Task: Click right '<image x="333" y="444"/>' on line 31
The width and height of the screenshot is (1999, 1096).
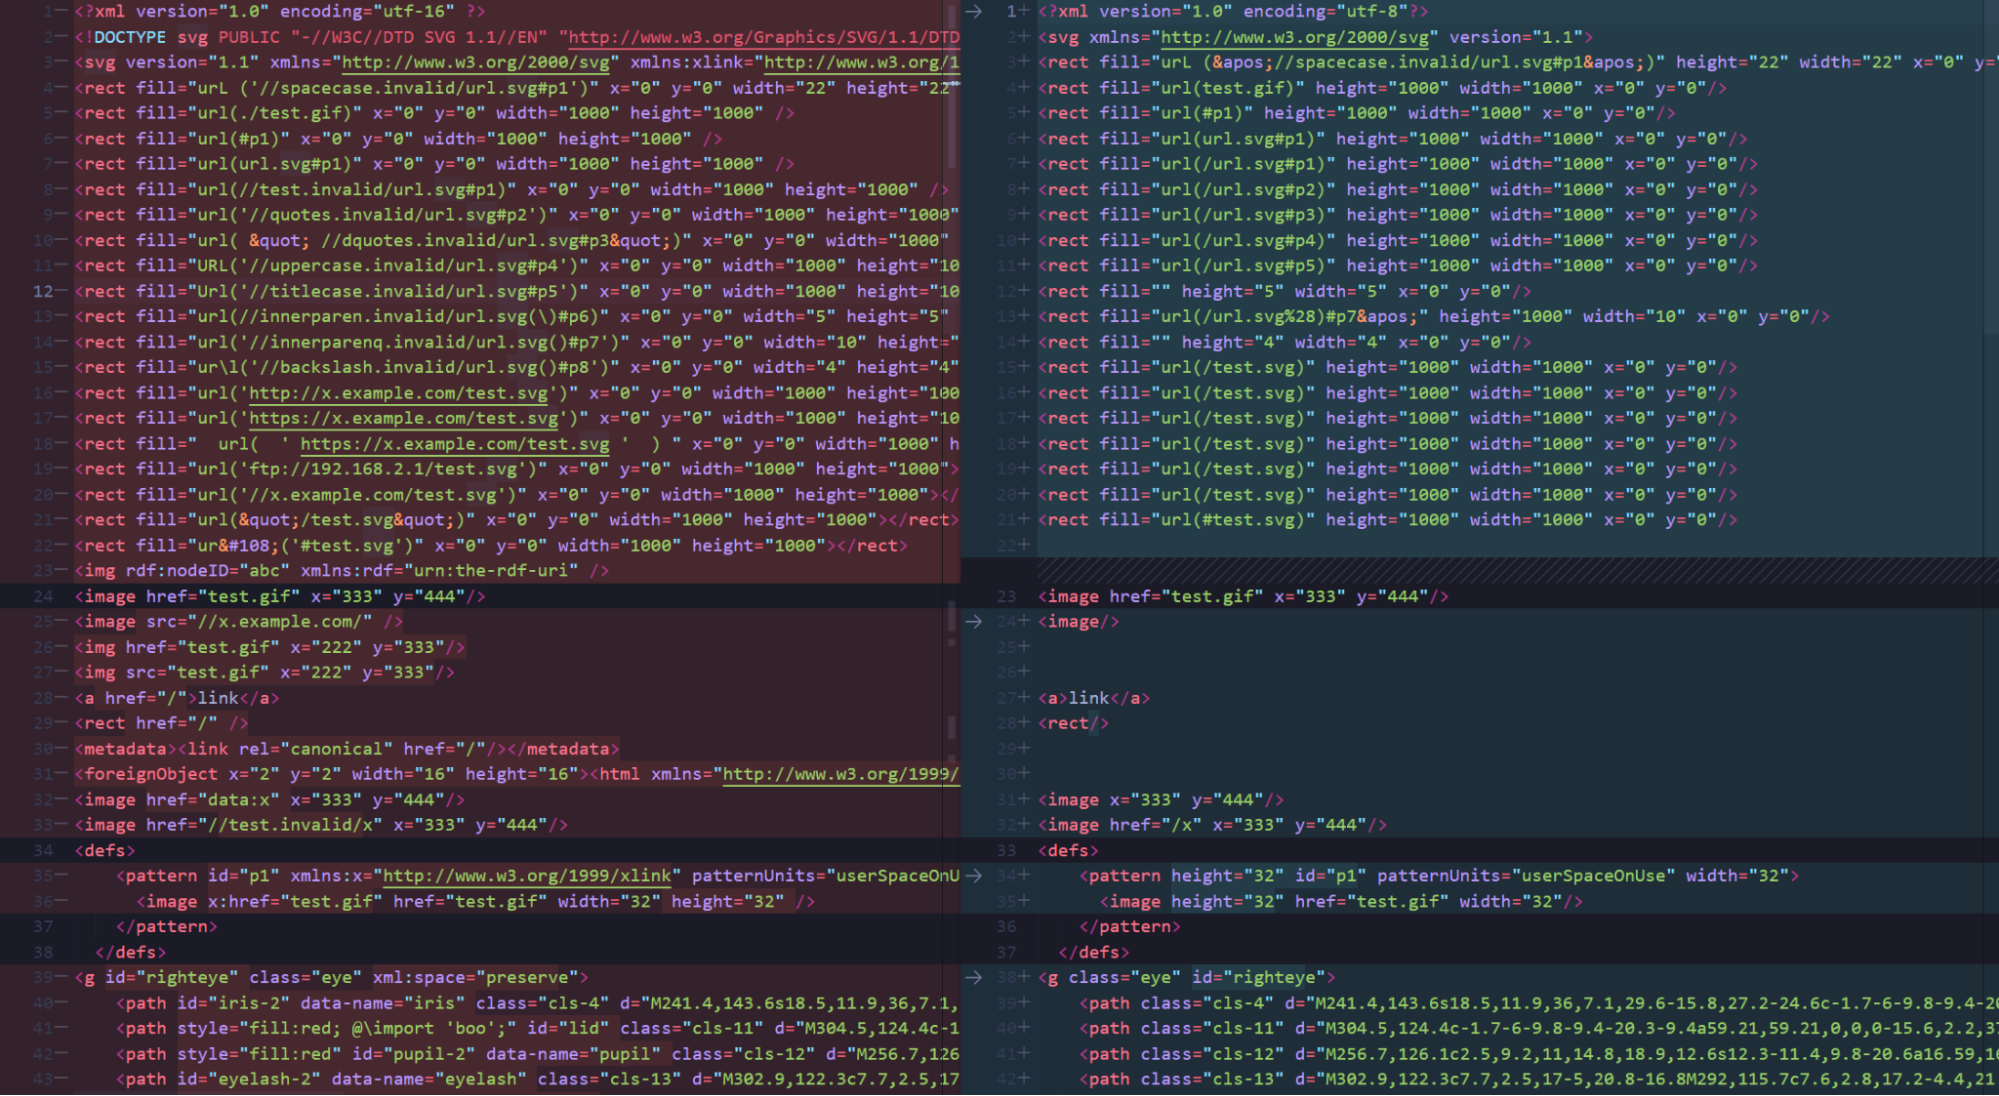Action: [1161, 799]
